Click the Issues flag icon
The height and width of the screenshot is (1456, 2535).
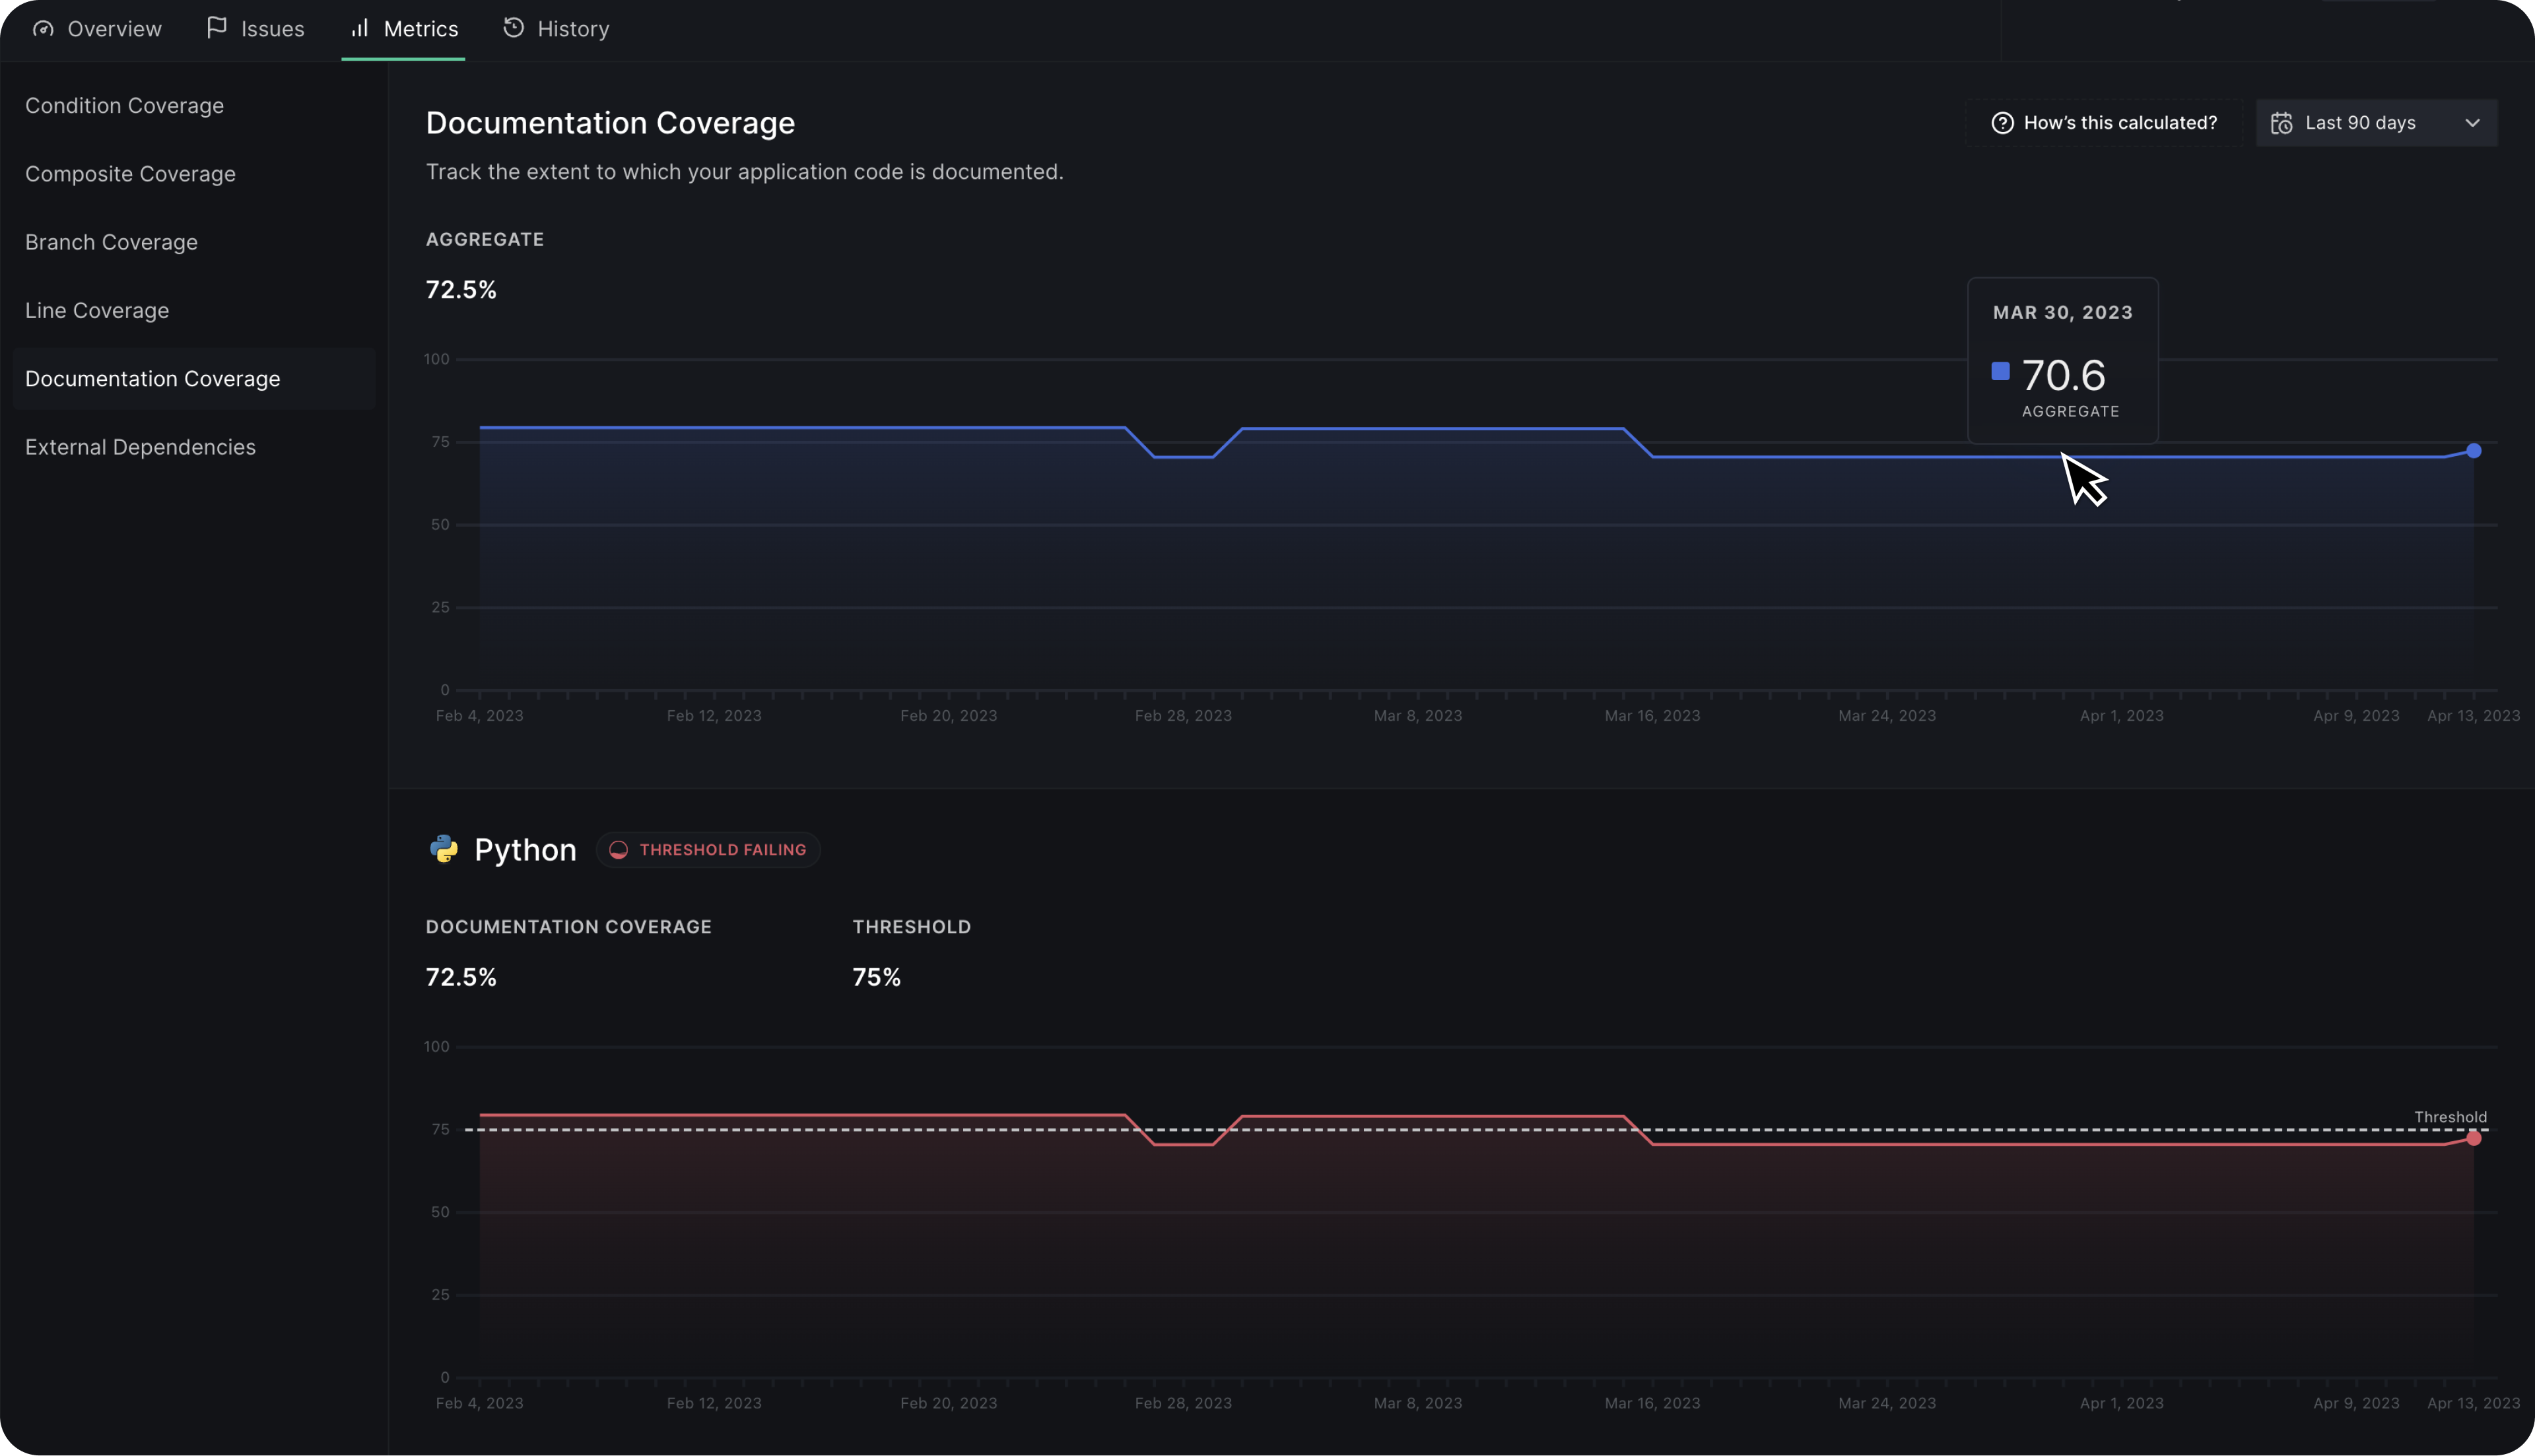pos(216,28)
